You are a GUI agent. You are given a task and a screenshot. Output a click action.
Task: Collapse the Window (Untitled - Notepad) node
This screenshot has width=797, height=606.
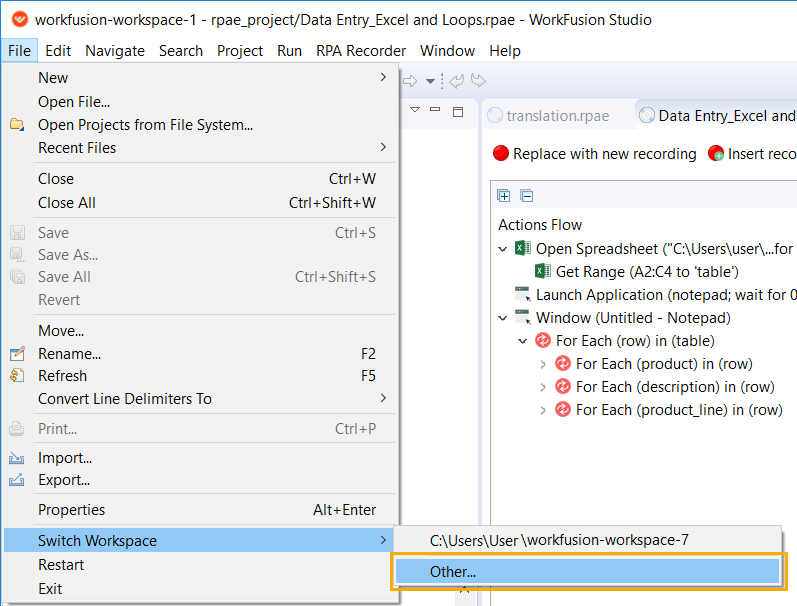pyautogui.click(x=502, y=318)
